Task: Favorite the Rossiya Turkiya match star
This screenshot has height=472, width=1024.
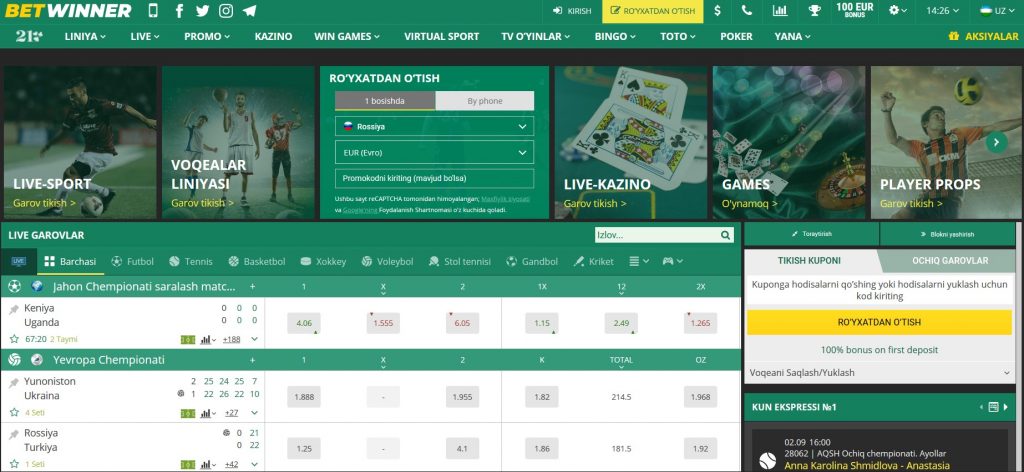Action: [x=14, y=464]
